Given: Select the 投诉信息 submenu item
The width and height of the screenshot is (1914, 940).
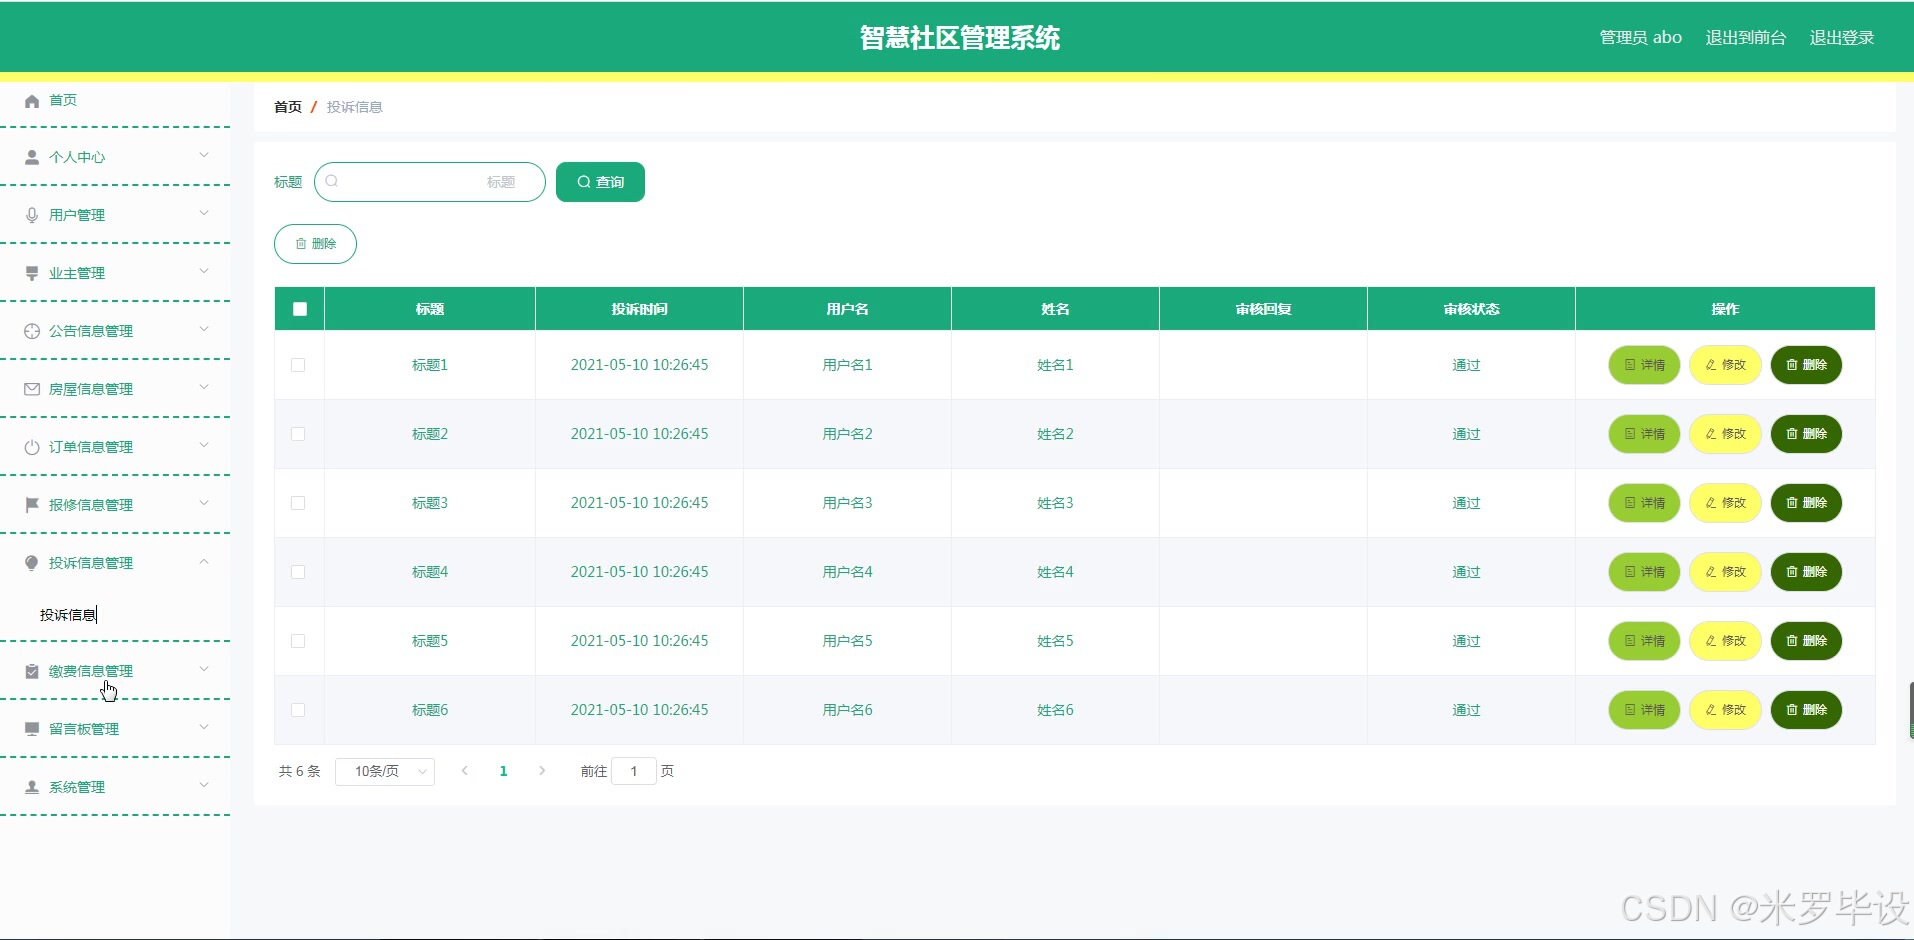Looking at the screenshot, I should [x=68, y=615].
